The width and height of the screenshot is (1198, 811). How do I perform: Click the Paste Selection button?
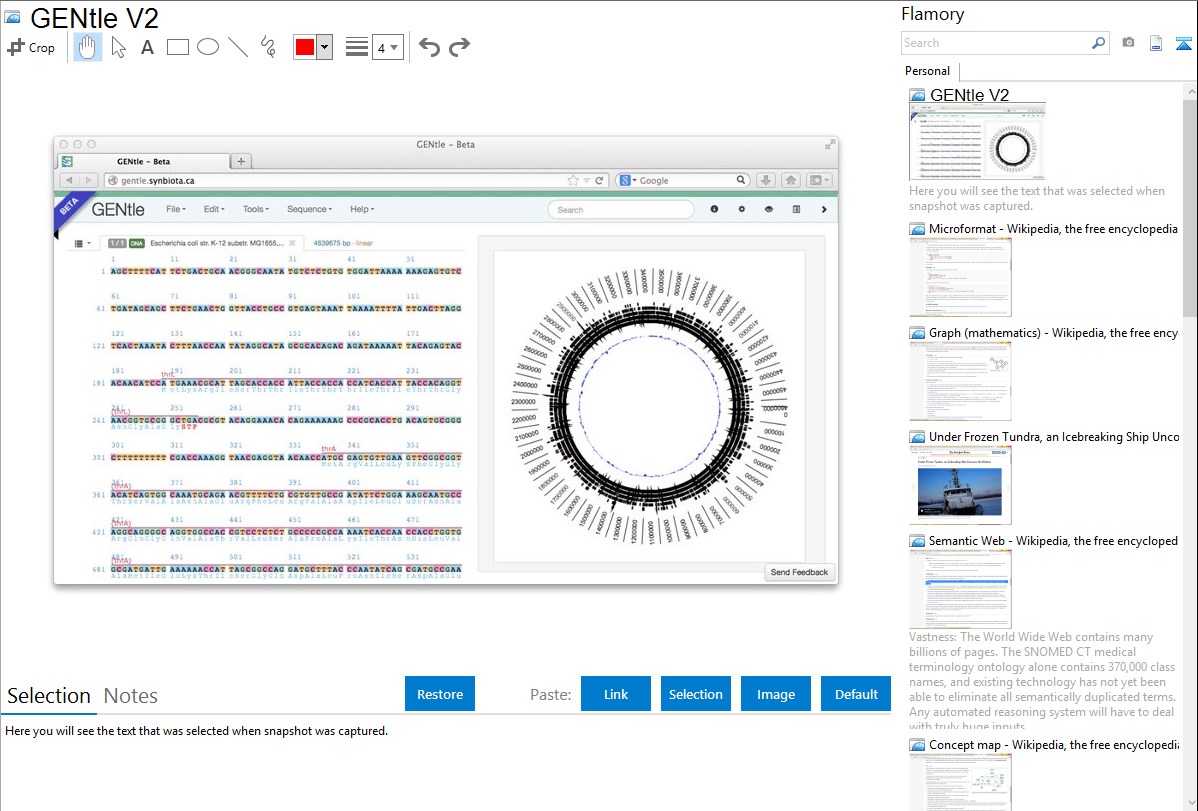tap(695, 694)
